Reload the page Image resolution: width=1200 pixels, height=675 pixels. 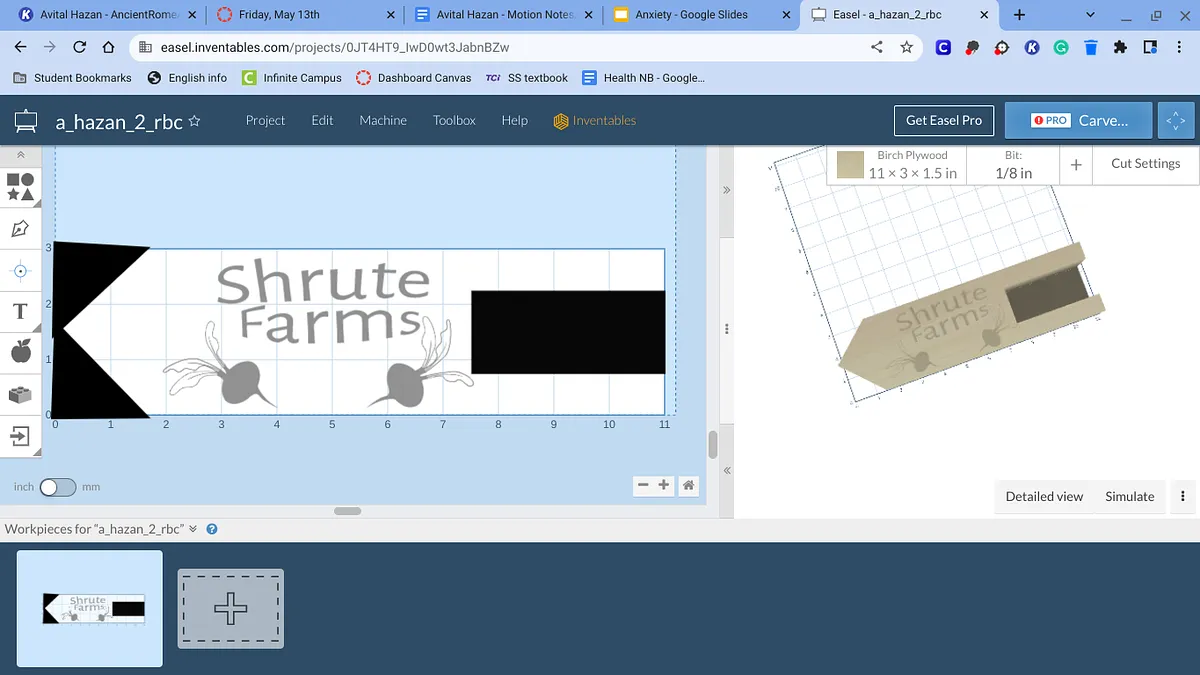(80, 47)
